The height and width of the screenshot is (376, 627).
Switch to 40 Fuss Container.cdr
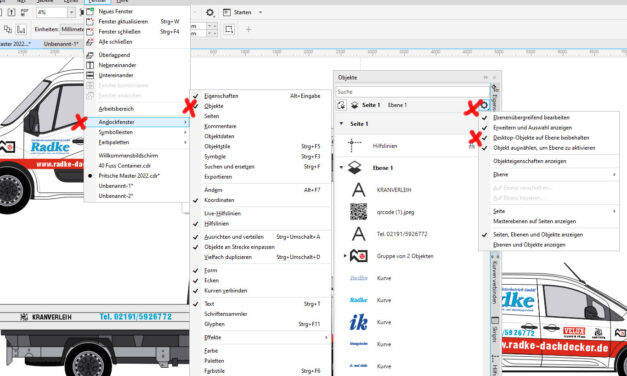pos(125,166)
